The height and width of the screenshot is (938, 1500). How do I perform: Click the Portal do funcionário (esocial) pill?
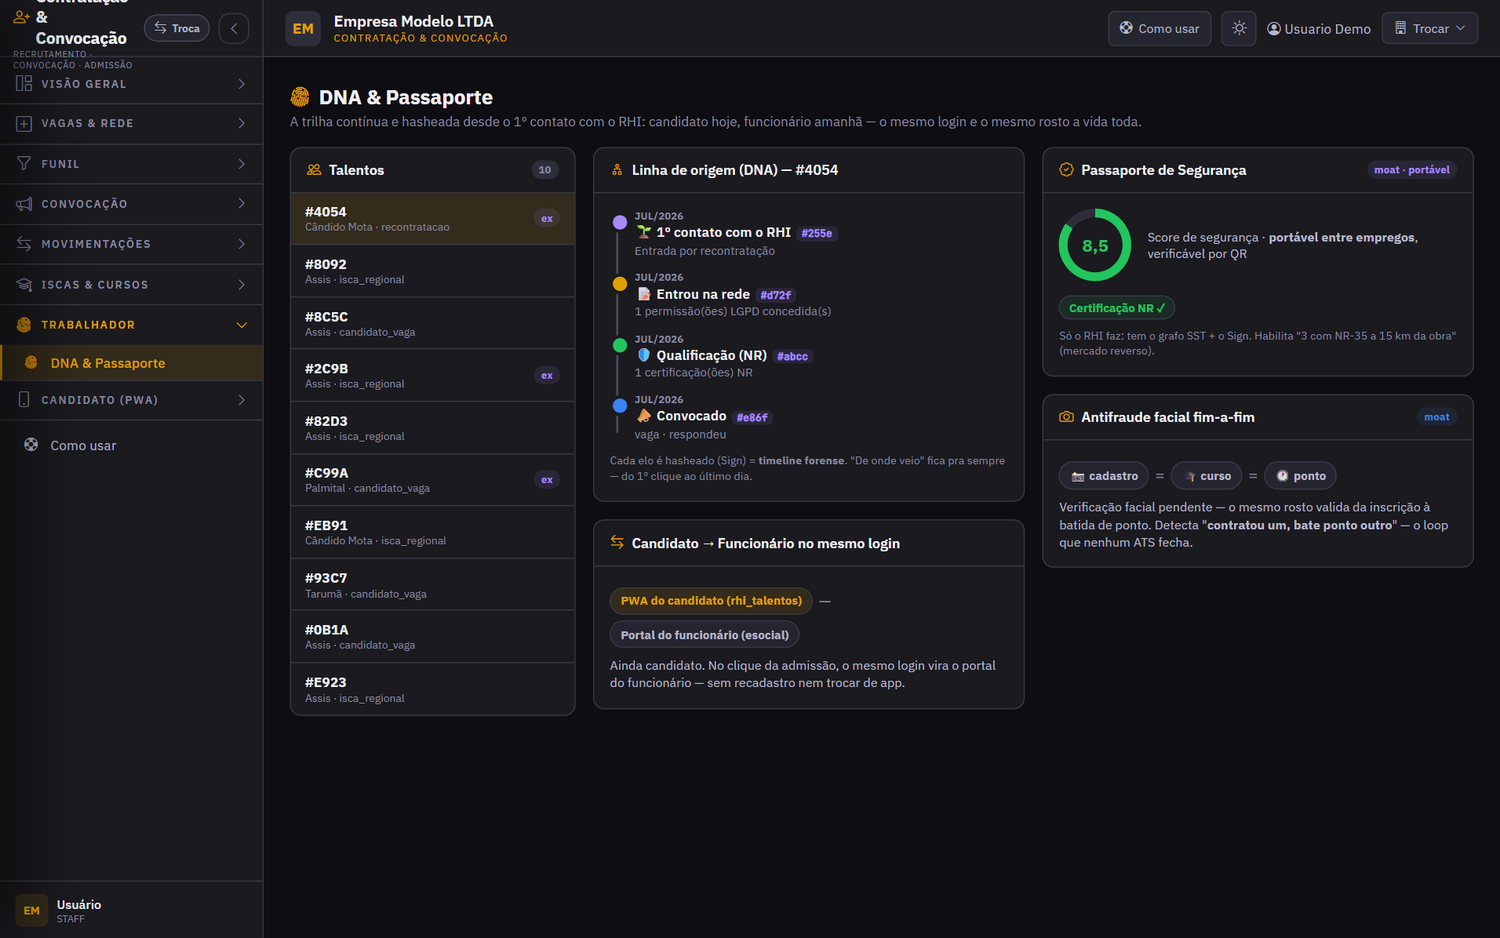705,635
